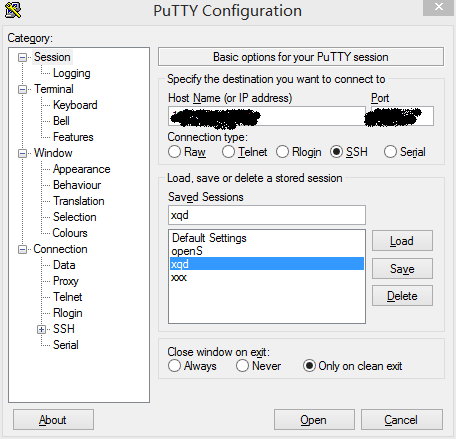
Task: Open the Behaviour category
Action: pos(77,185)
